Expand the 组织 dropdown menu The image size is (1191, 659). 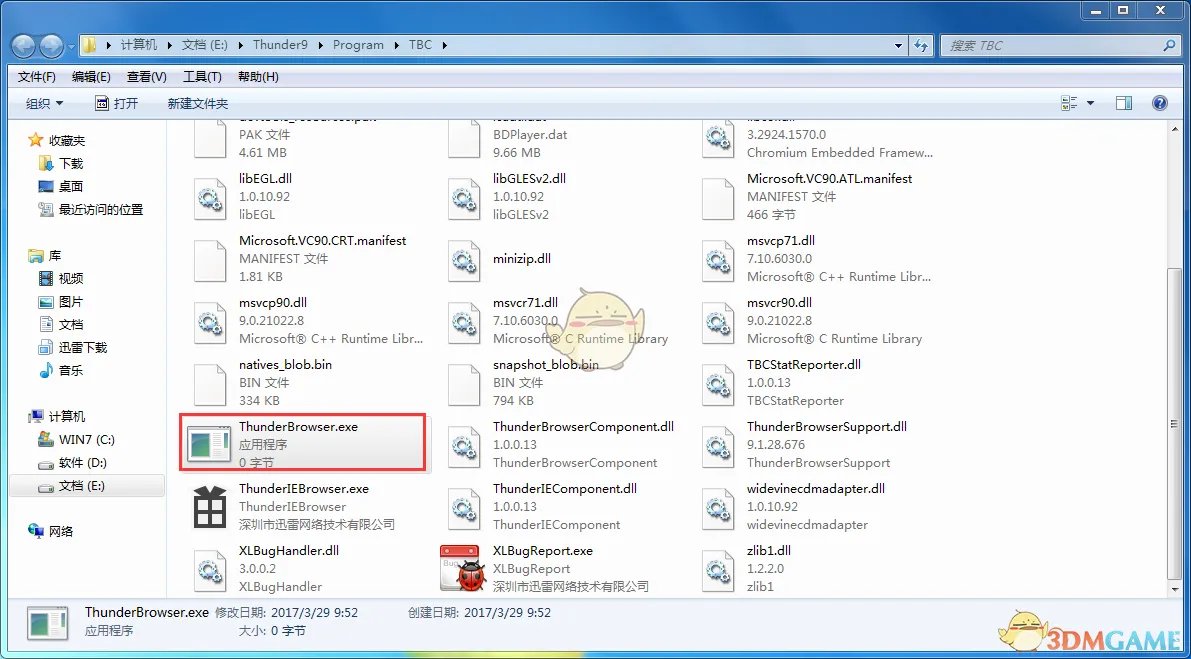tap(44, 103)
